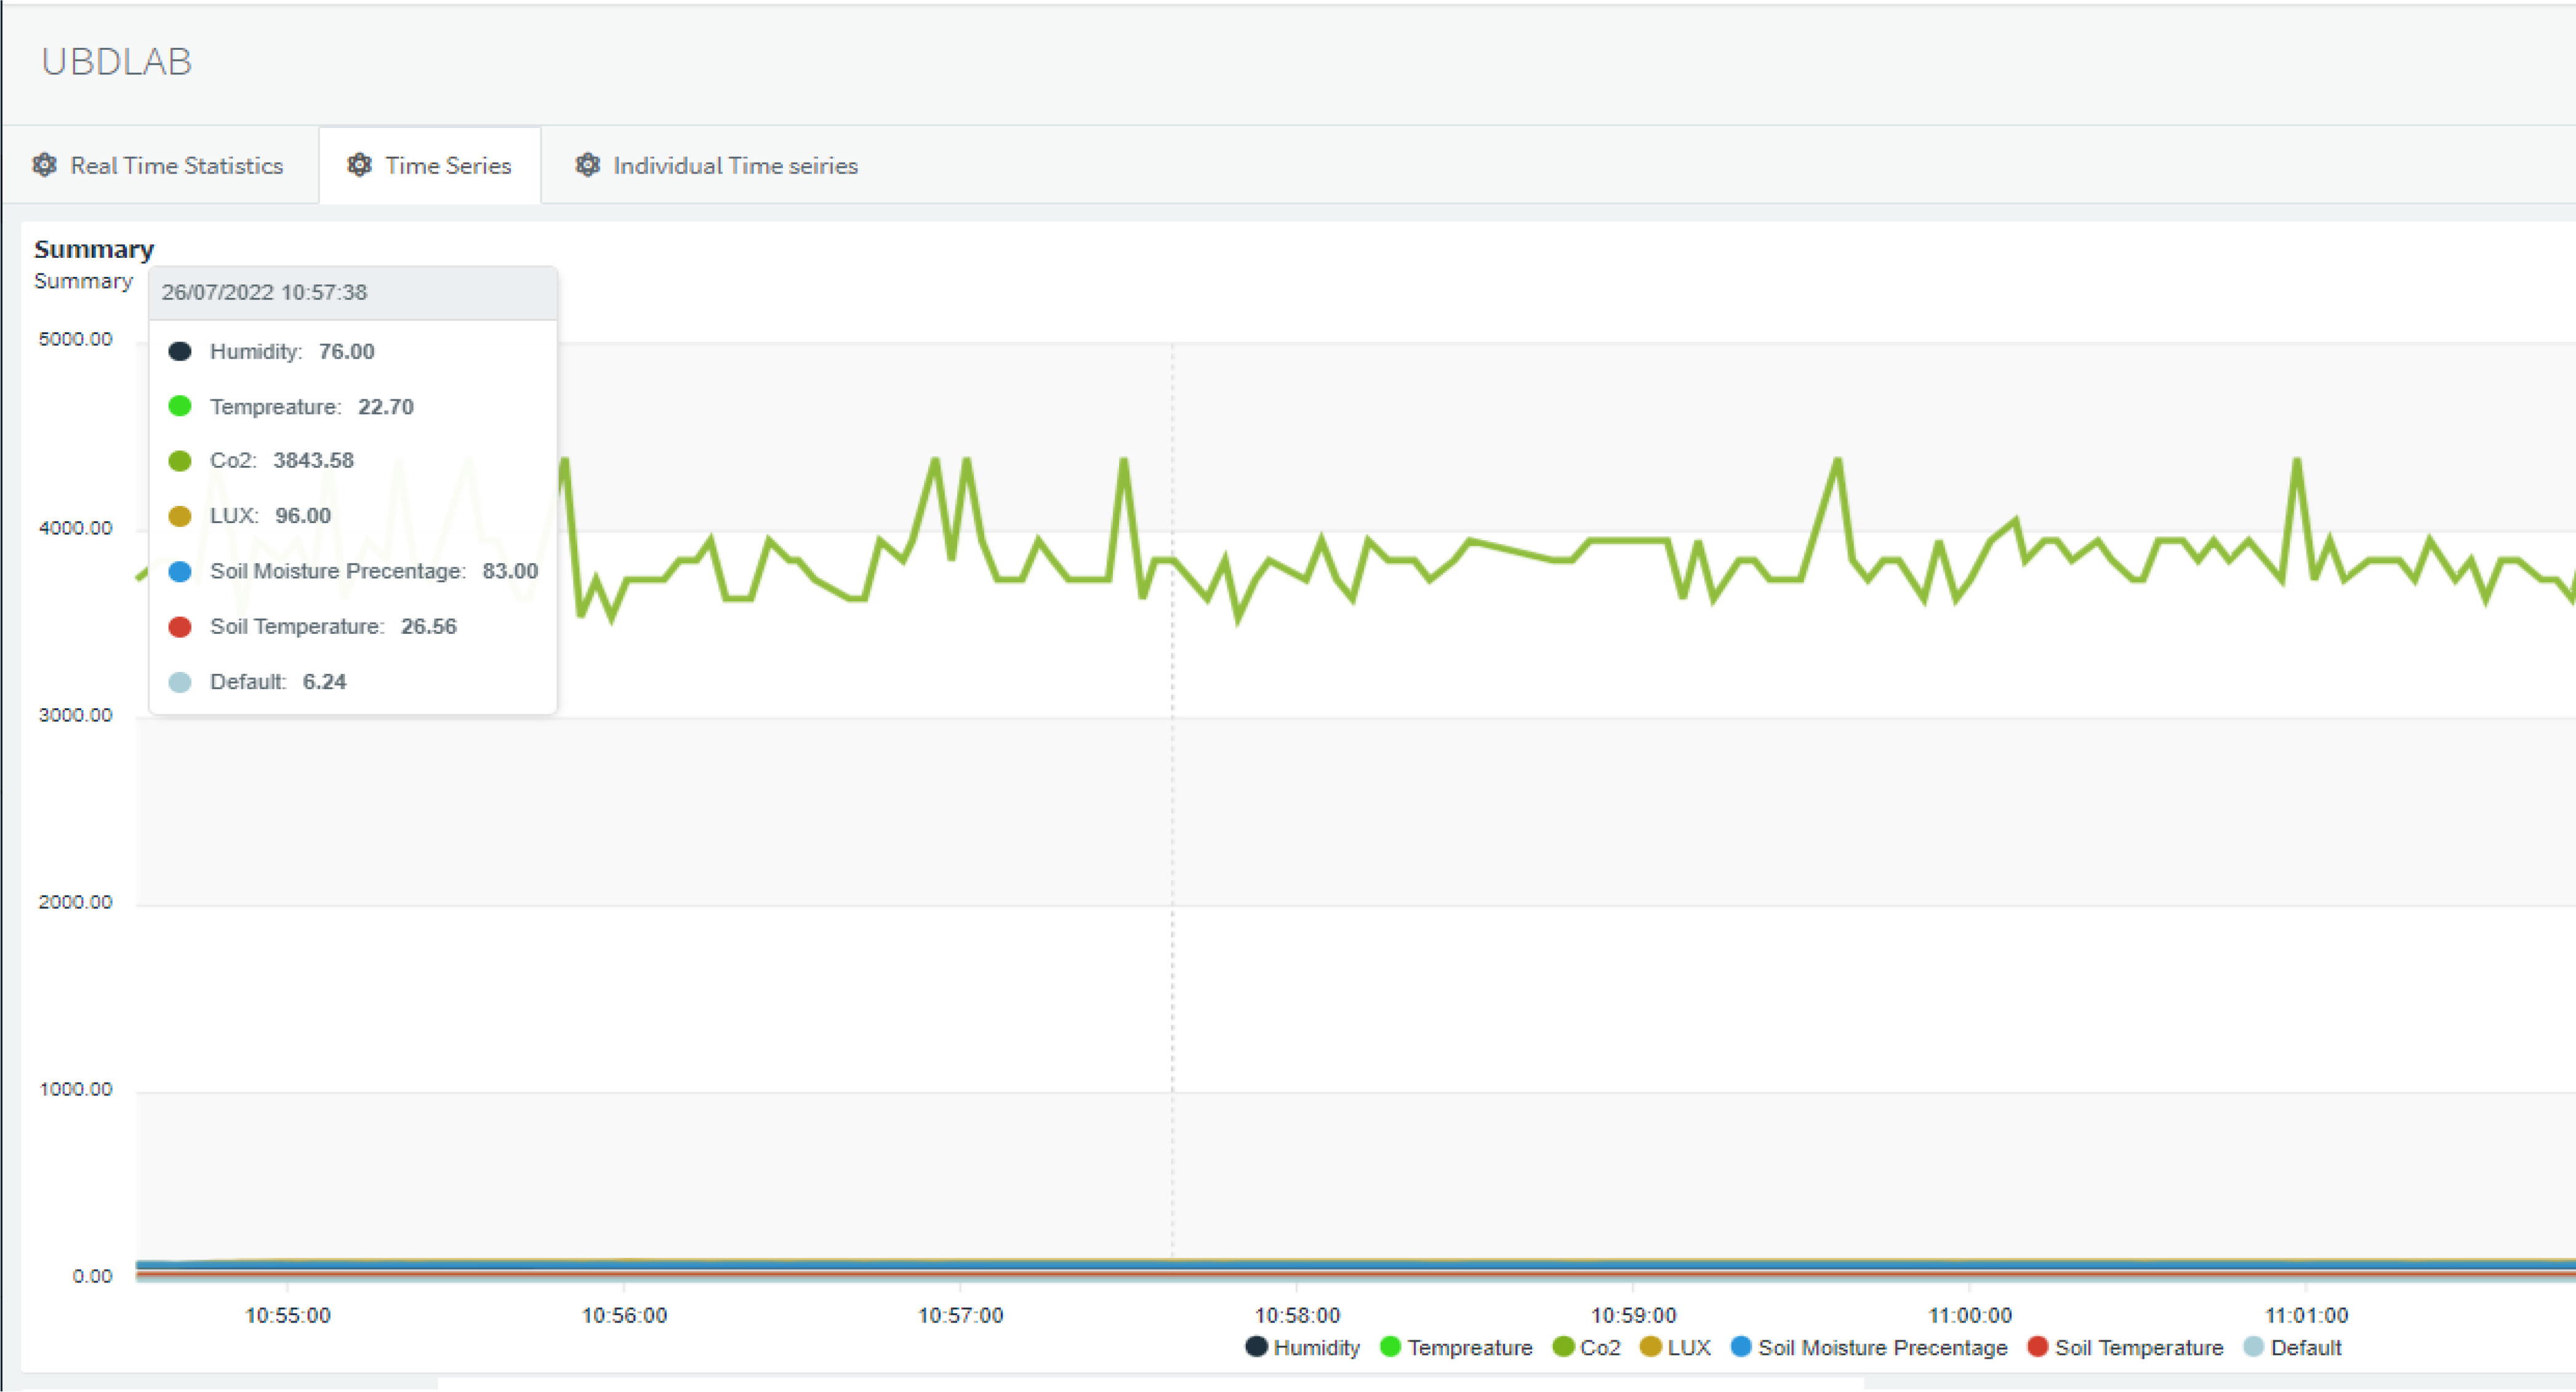This screenshot has height=1392, width=2576.
Task: Click the 3000.00 y-axis label
Action: click(75, 715)
